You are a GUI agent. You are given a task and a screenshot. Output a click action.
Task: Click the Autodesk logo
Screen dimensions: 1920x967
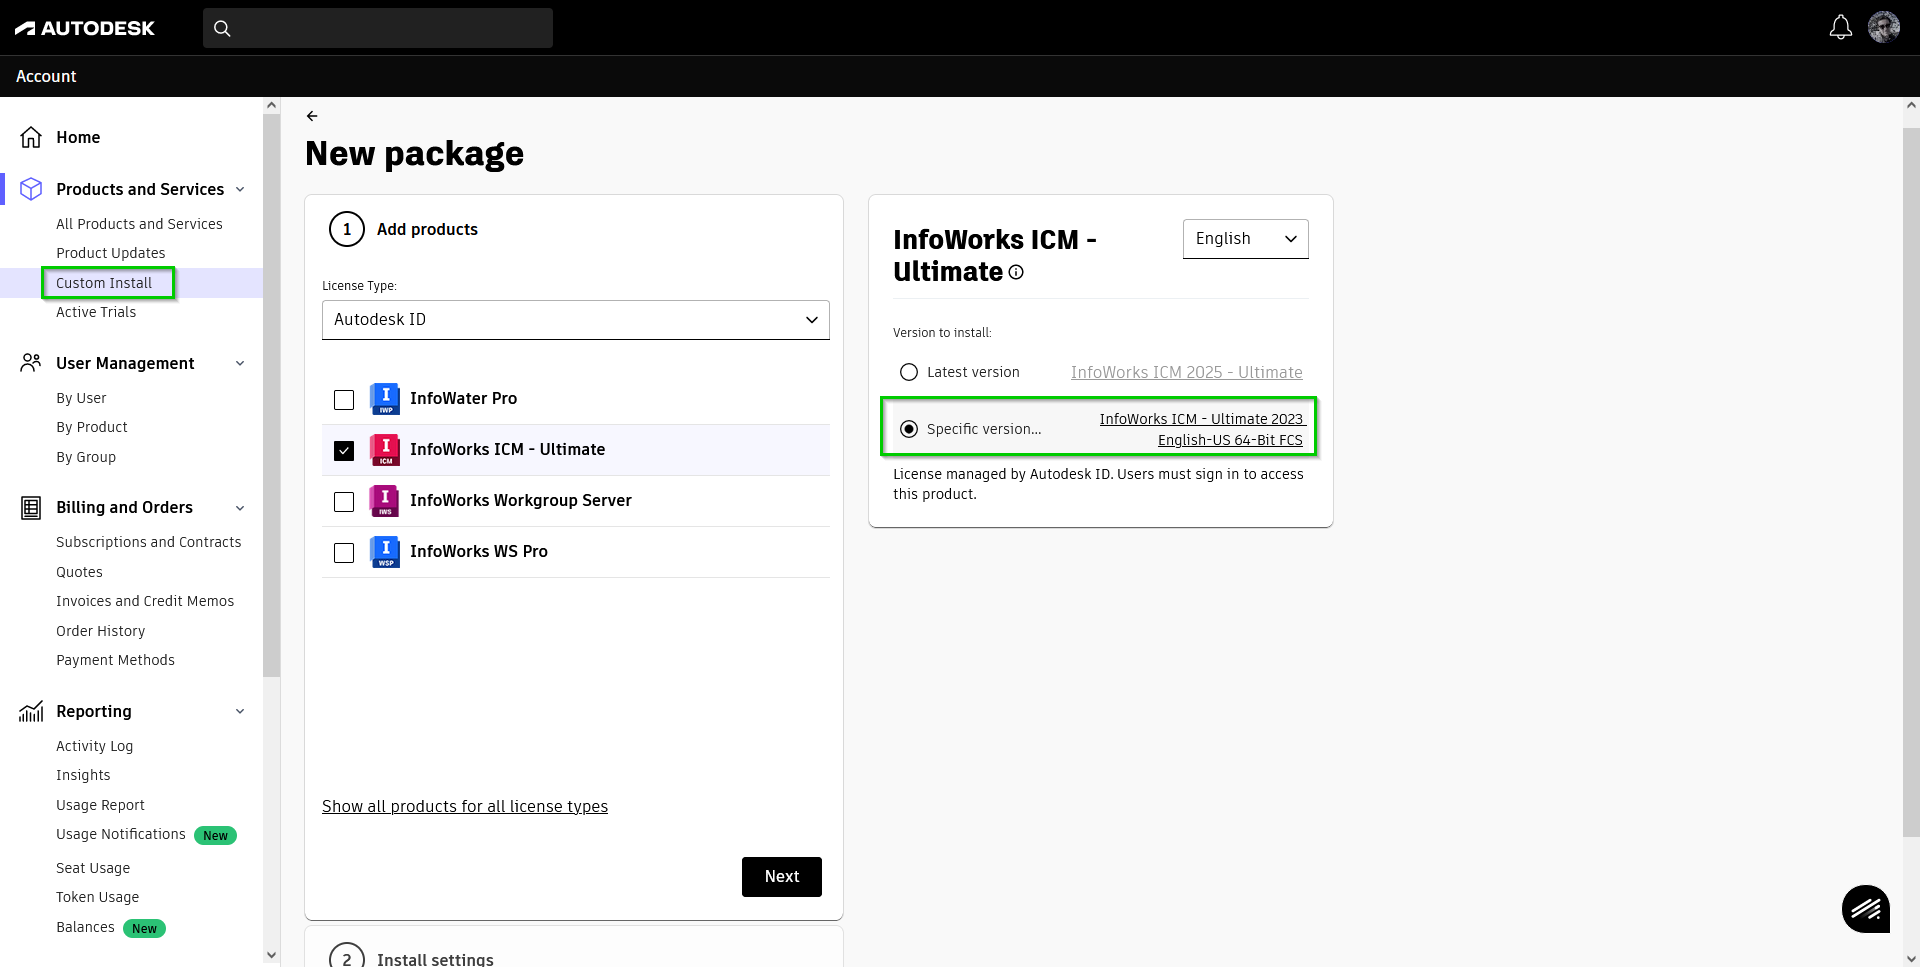85,28
